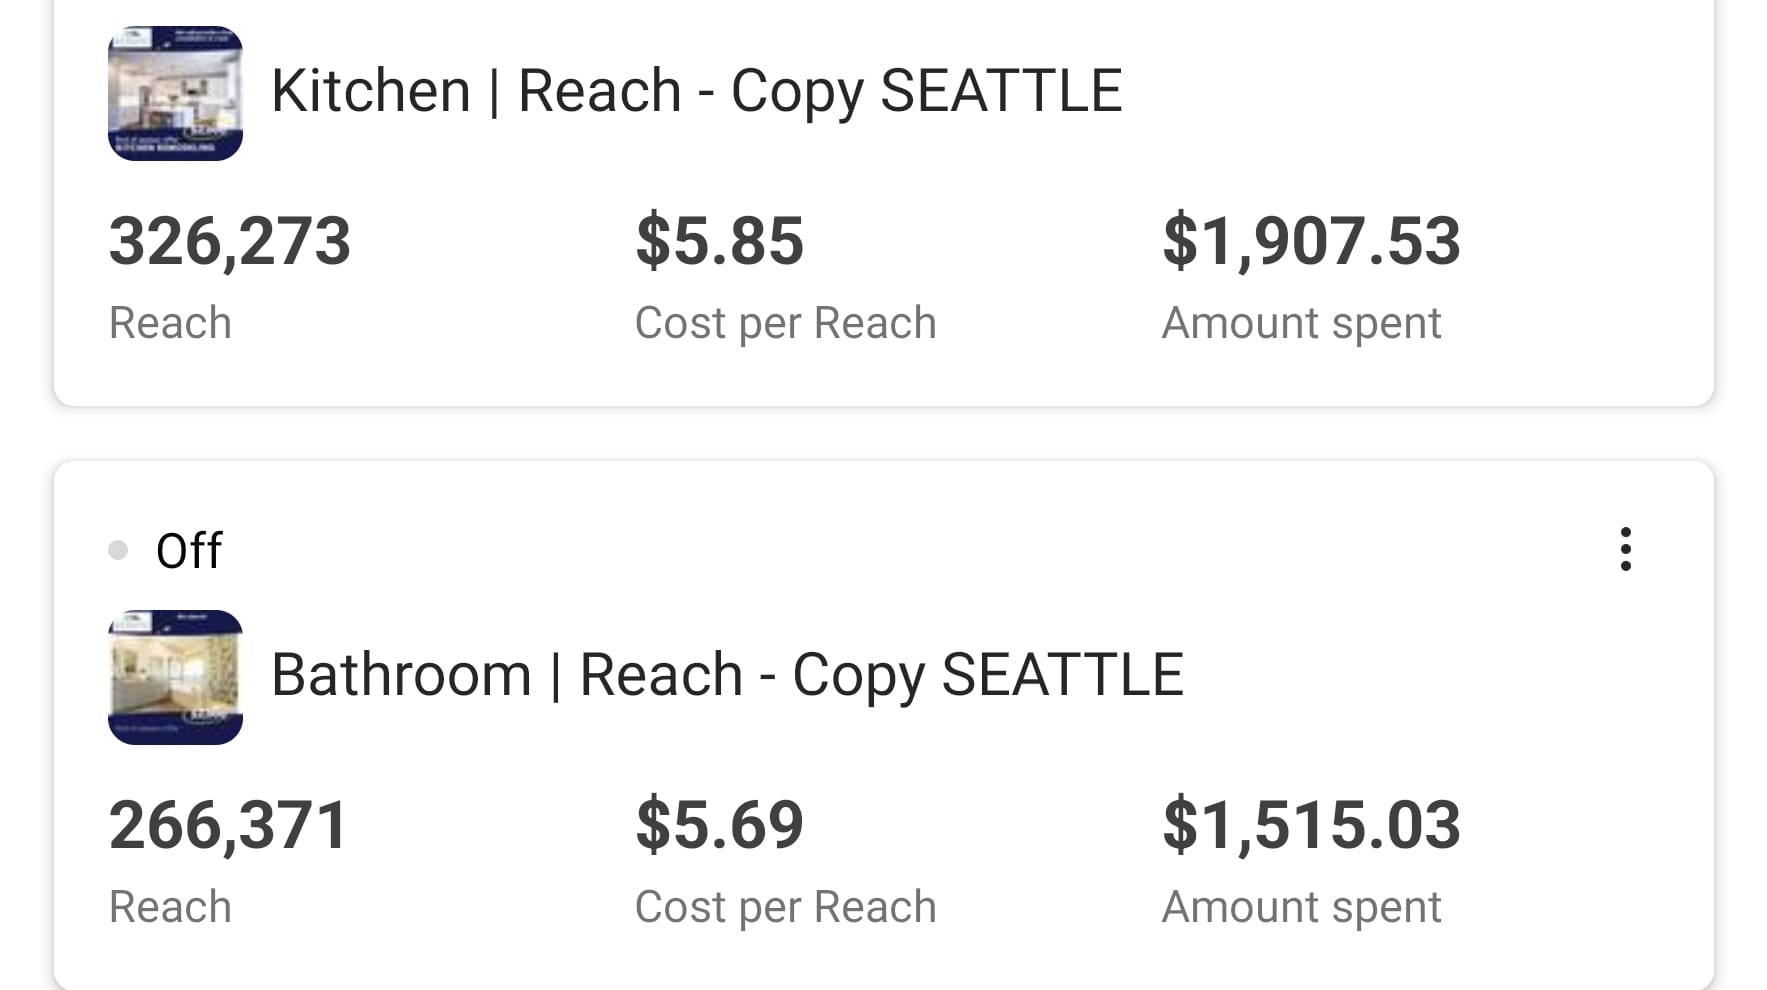Select the Off status label on Bathroom ad
The image size is (1767, 990).
tap(189, 550)
